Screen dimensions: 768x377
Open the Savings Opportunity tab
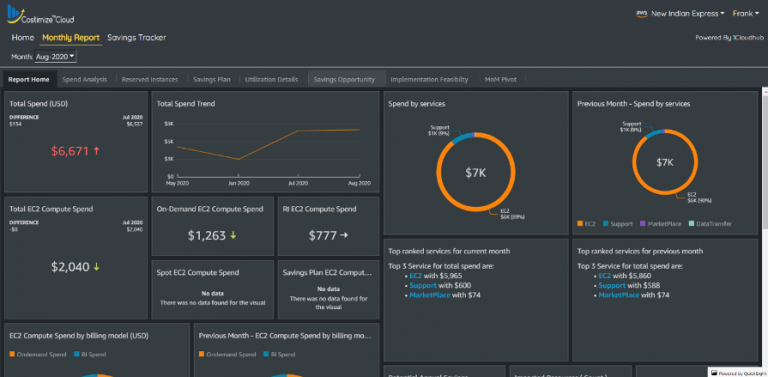click(344, 79)
